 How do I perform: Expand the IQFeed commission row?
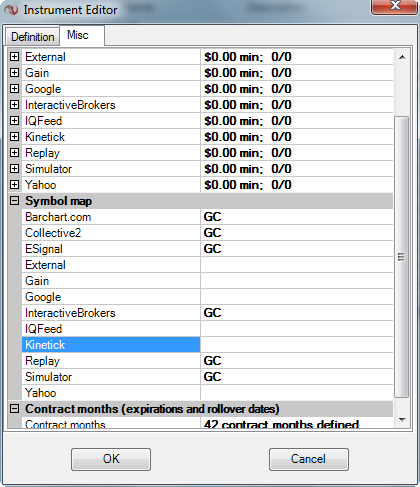tap(14, 121)
